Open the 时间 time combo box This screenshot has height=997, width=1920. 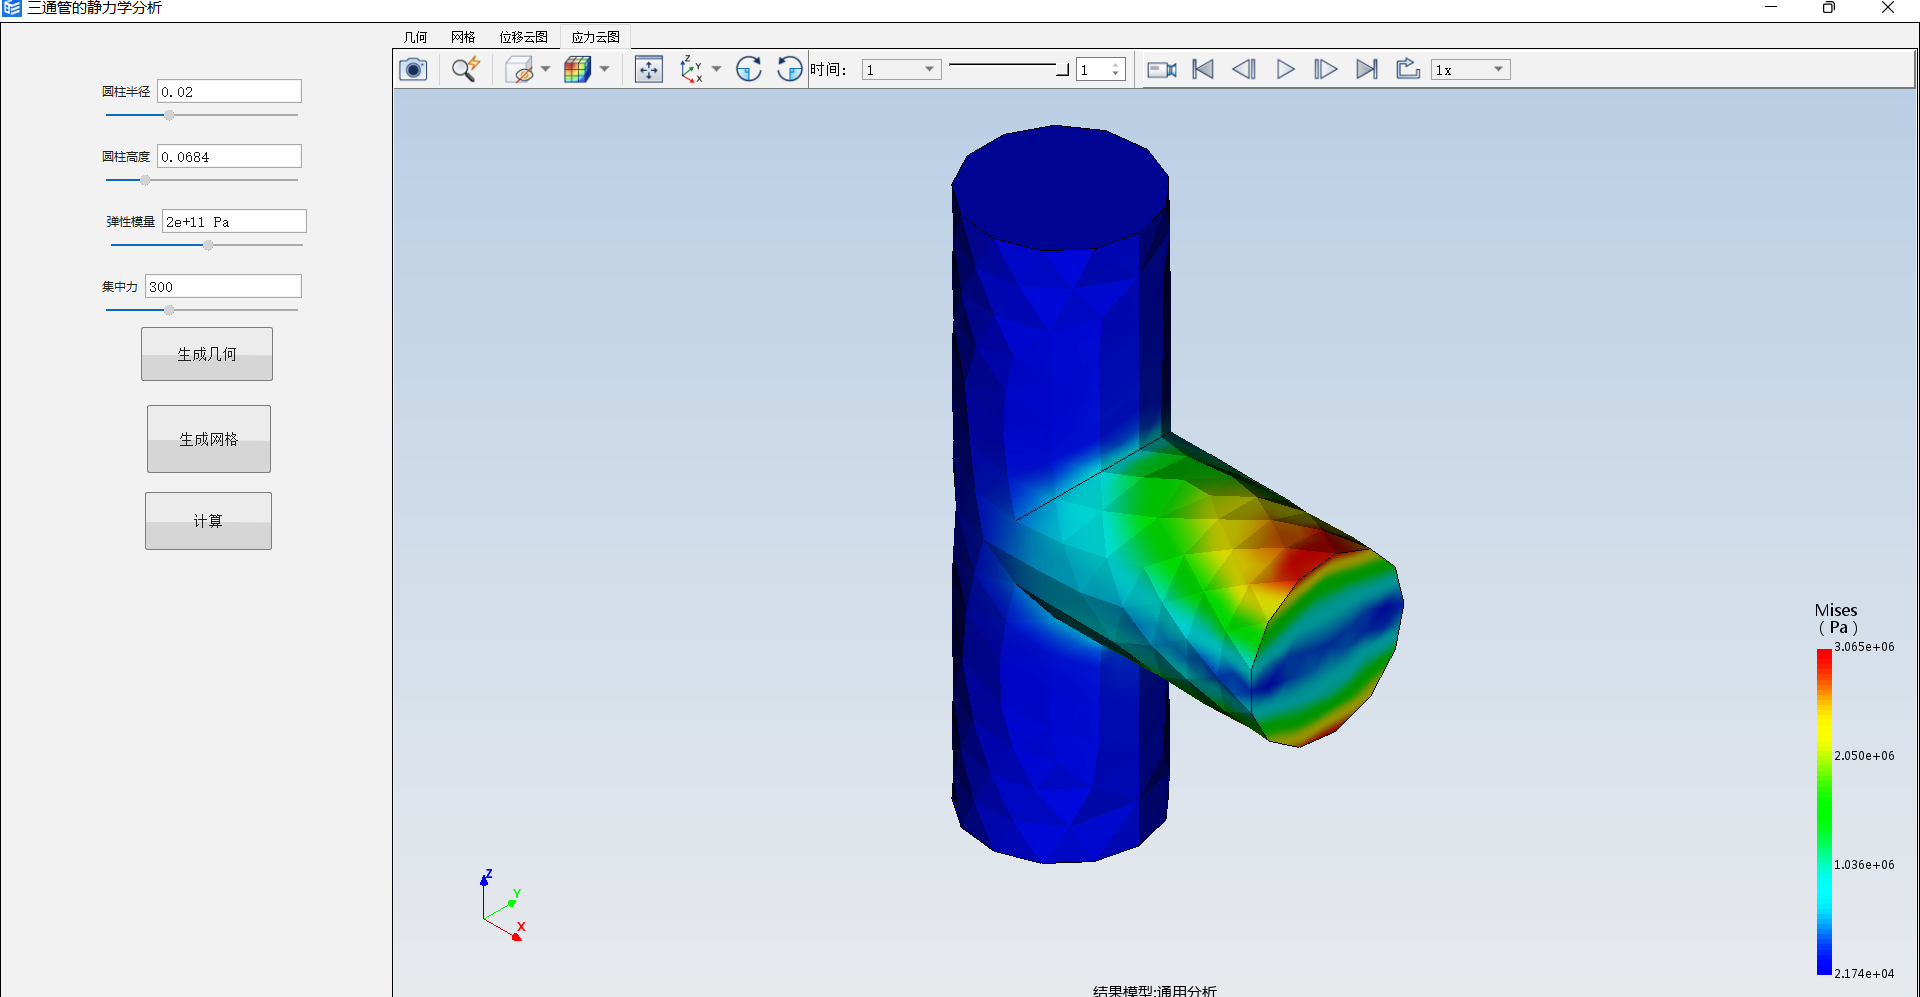pyautogui.click(x=901, y=70)
